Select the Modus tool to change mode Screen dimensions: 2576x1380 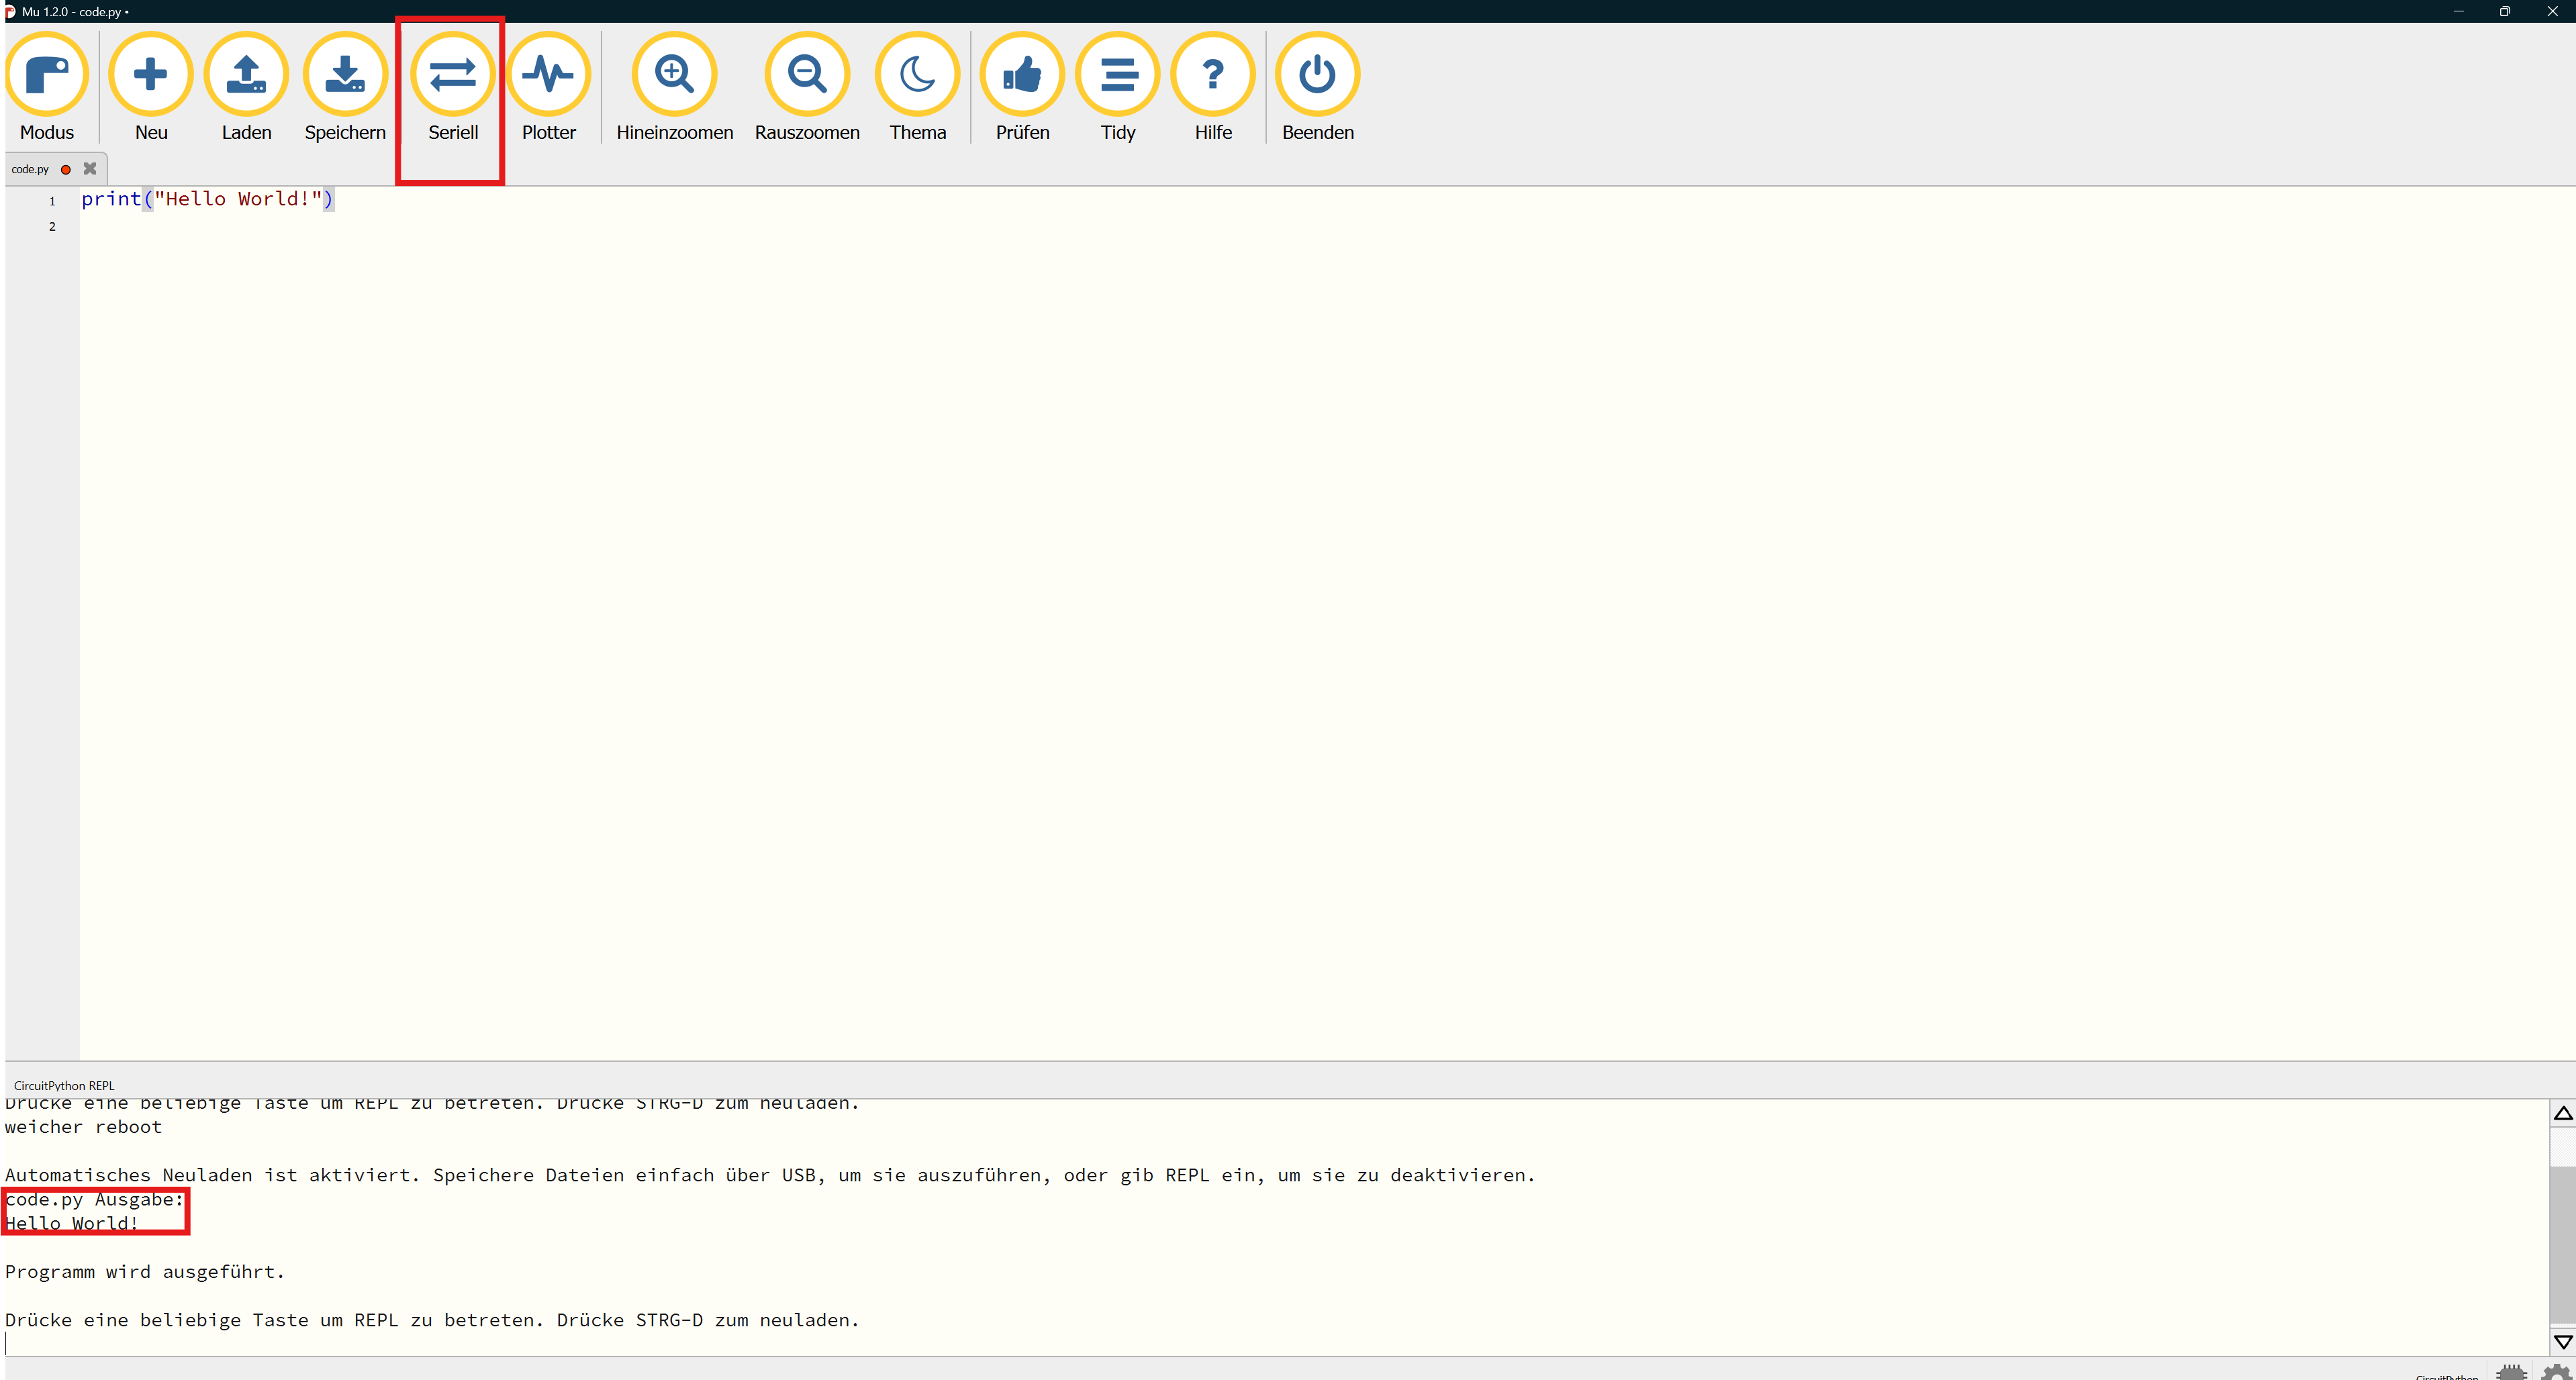(47, 75)
